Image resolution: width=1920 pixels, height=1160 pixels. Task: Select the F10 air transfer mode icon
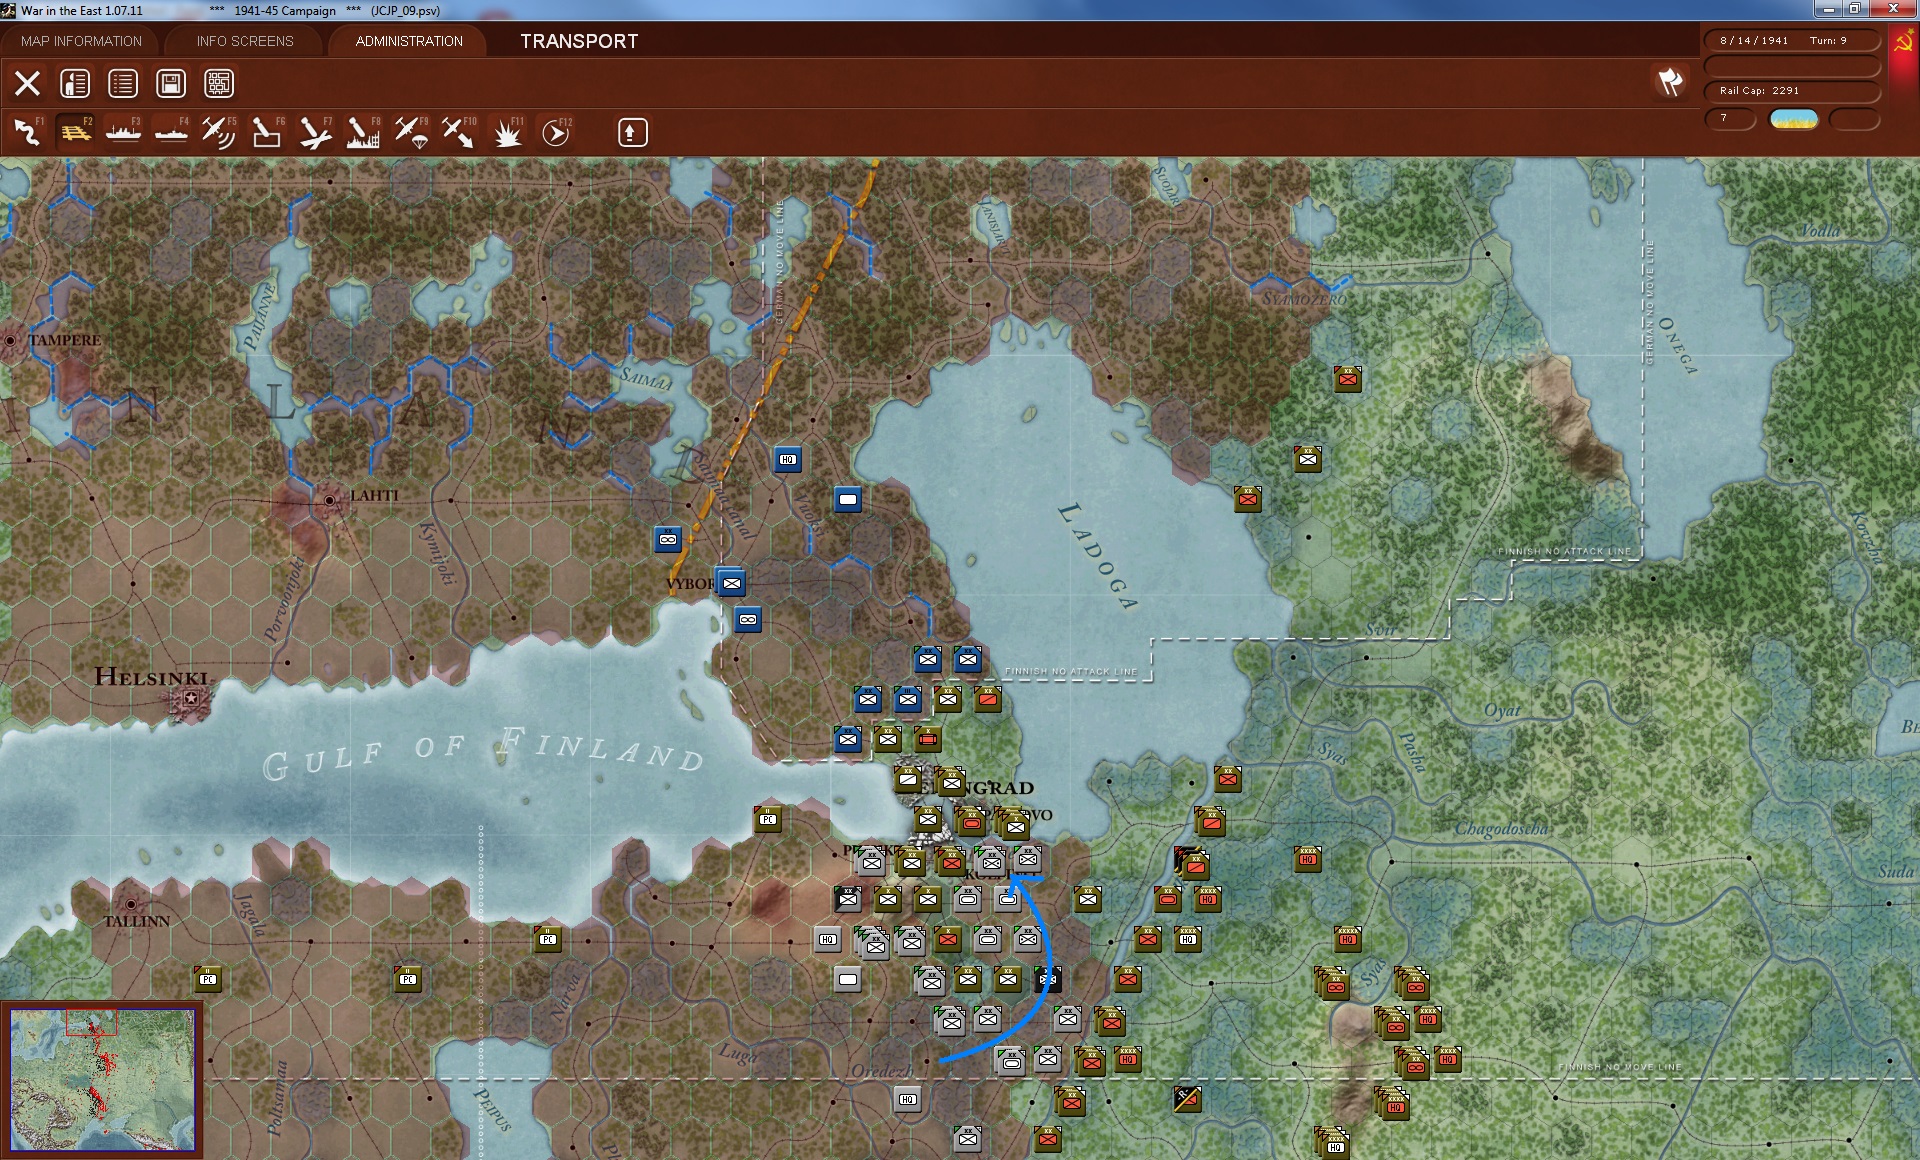pos(459,132)
